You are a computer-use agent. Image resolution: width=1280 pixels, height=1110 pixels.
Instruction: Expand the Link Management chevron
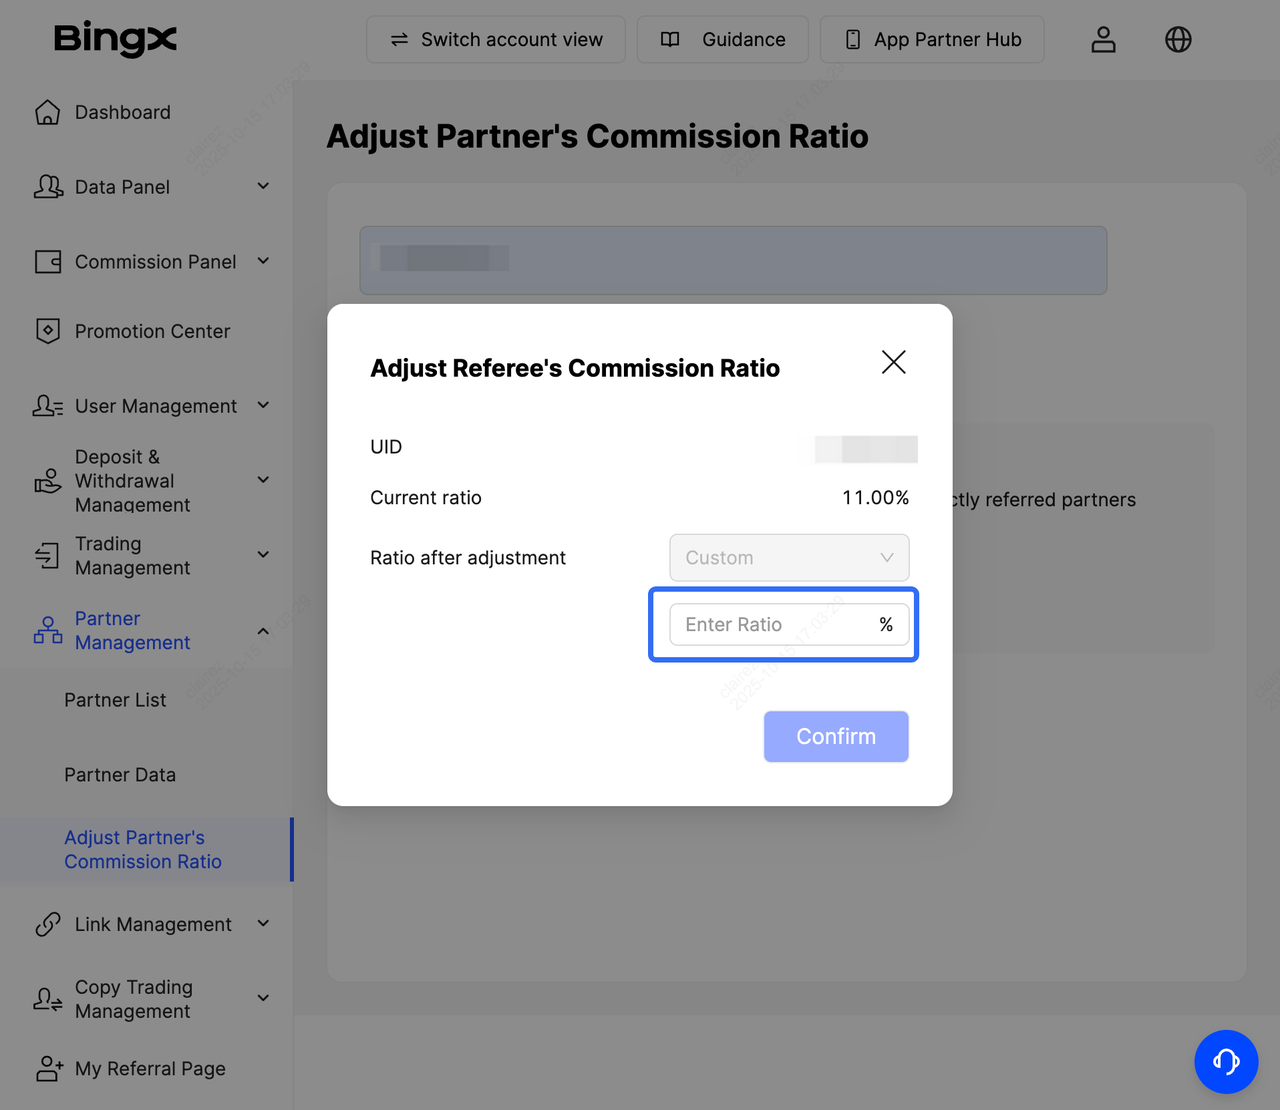[x=263, y=924]
